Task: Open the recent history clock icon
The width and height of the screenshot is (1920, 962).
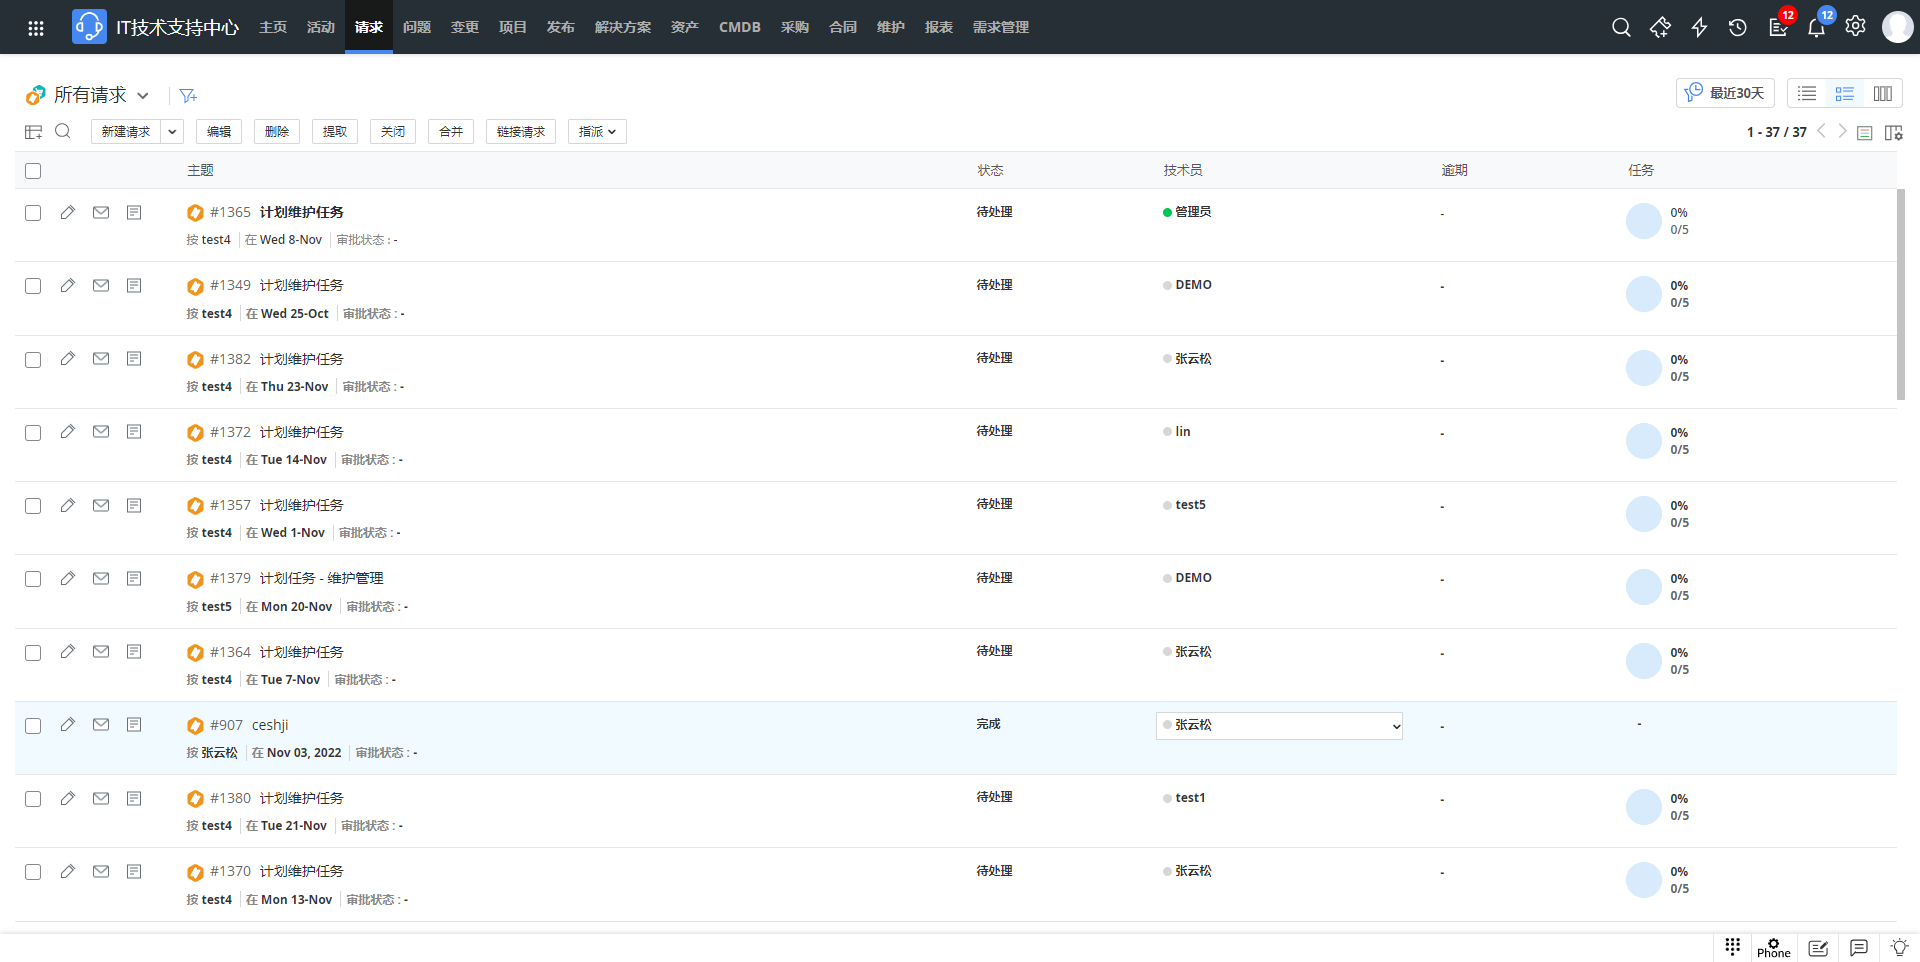Action: pyautogui.click(x=1738, y=27)
